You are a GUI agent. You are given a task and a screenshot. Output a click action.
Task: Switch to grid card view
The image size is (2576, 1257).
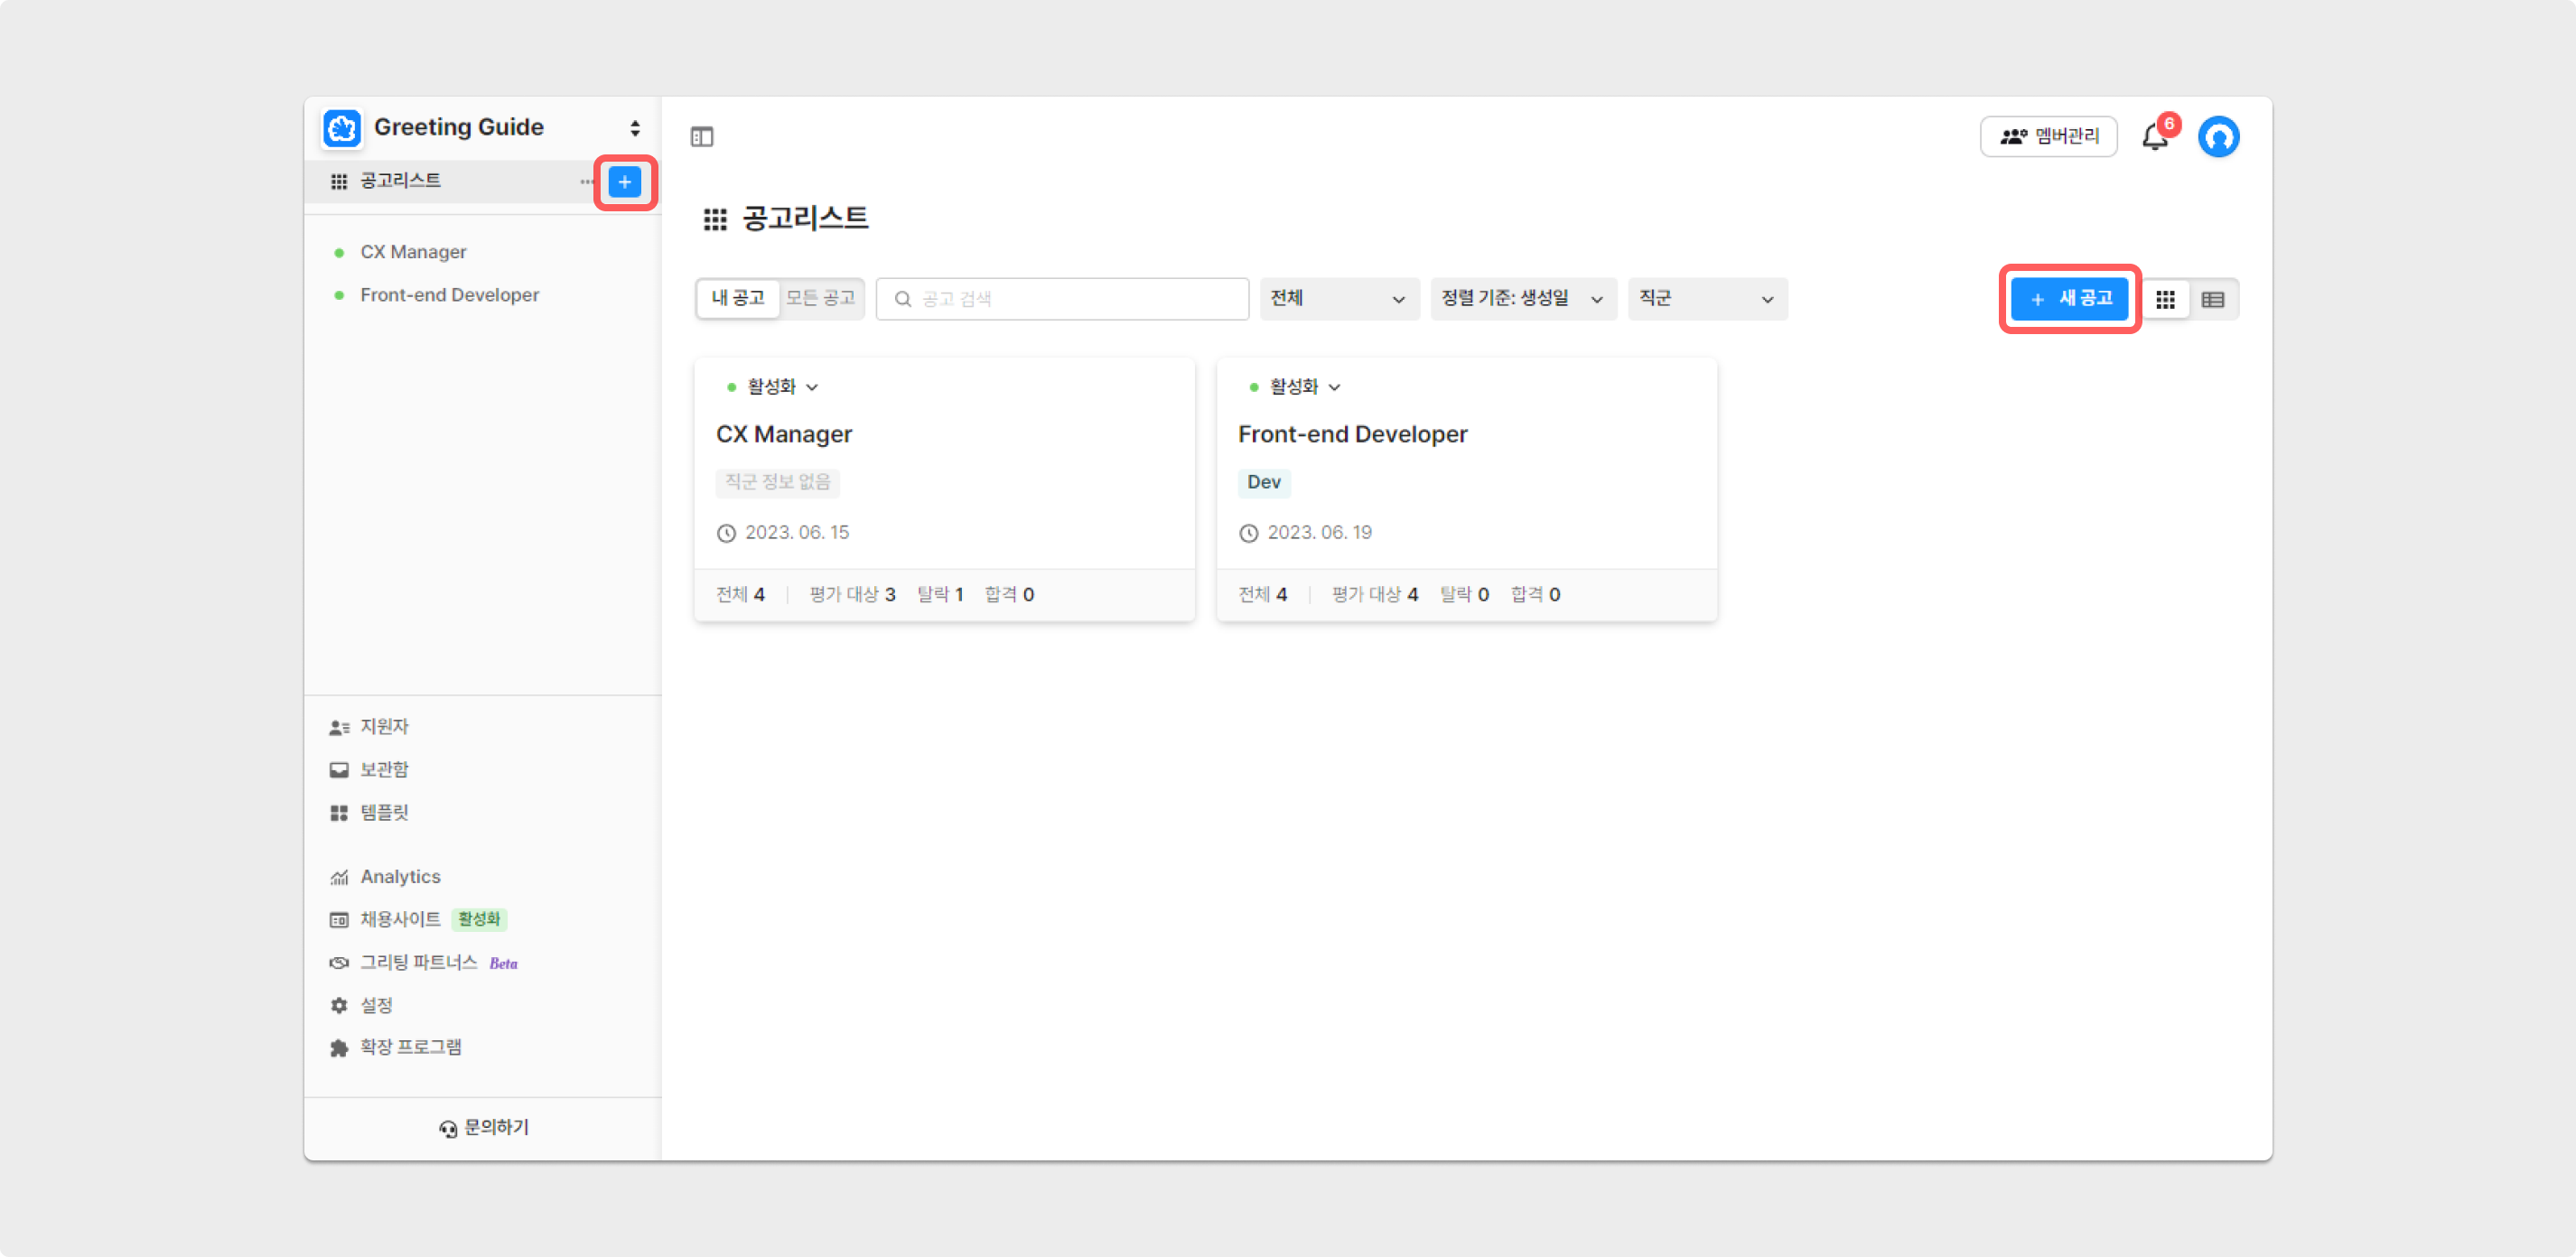[x=2165, y=300]
